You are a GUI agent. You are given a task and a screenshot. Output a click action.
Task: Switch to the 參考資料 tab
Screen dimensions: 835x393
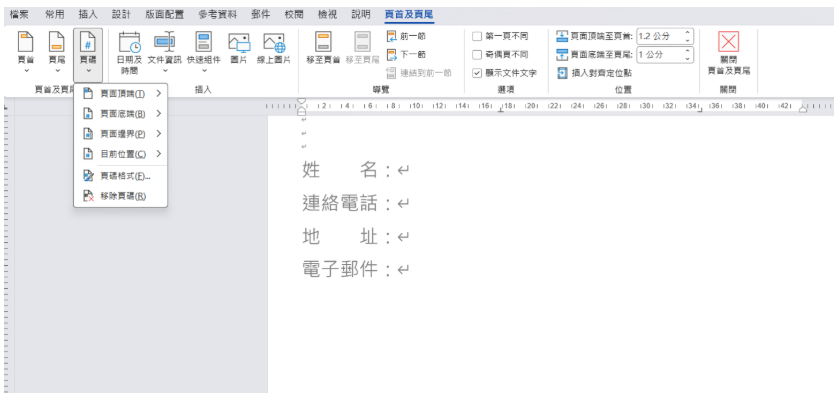pos(218,15)
